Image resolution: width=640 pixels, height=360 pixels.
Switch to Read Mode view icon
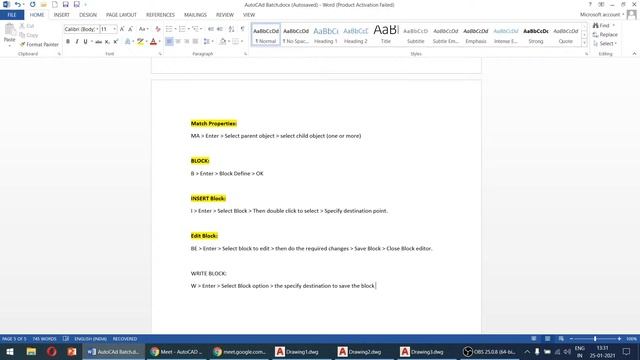click(x=534, y=339)
